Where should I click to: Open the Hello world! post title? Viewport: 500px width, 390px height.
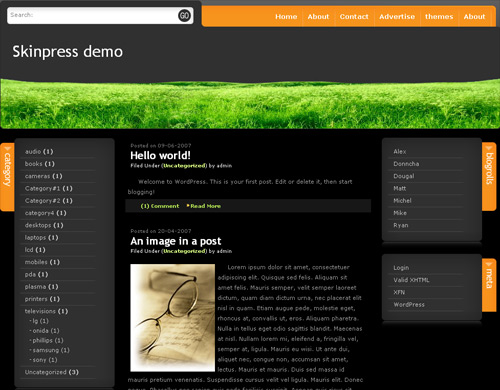(160, 156)
